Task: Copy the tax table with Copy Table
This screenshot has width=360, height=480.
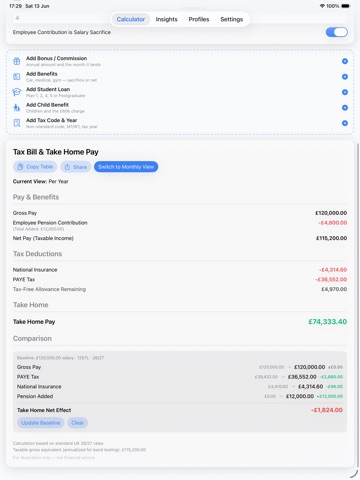Action: pos(35,167)
